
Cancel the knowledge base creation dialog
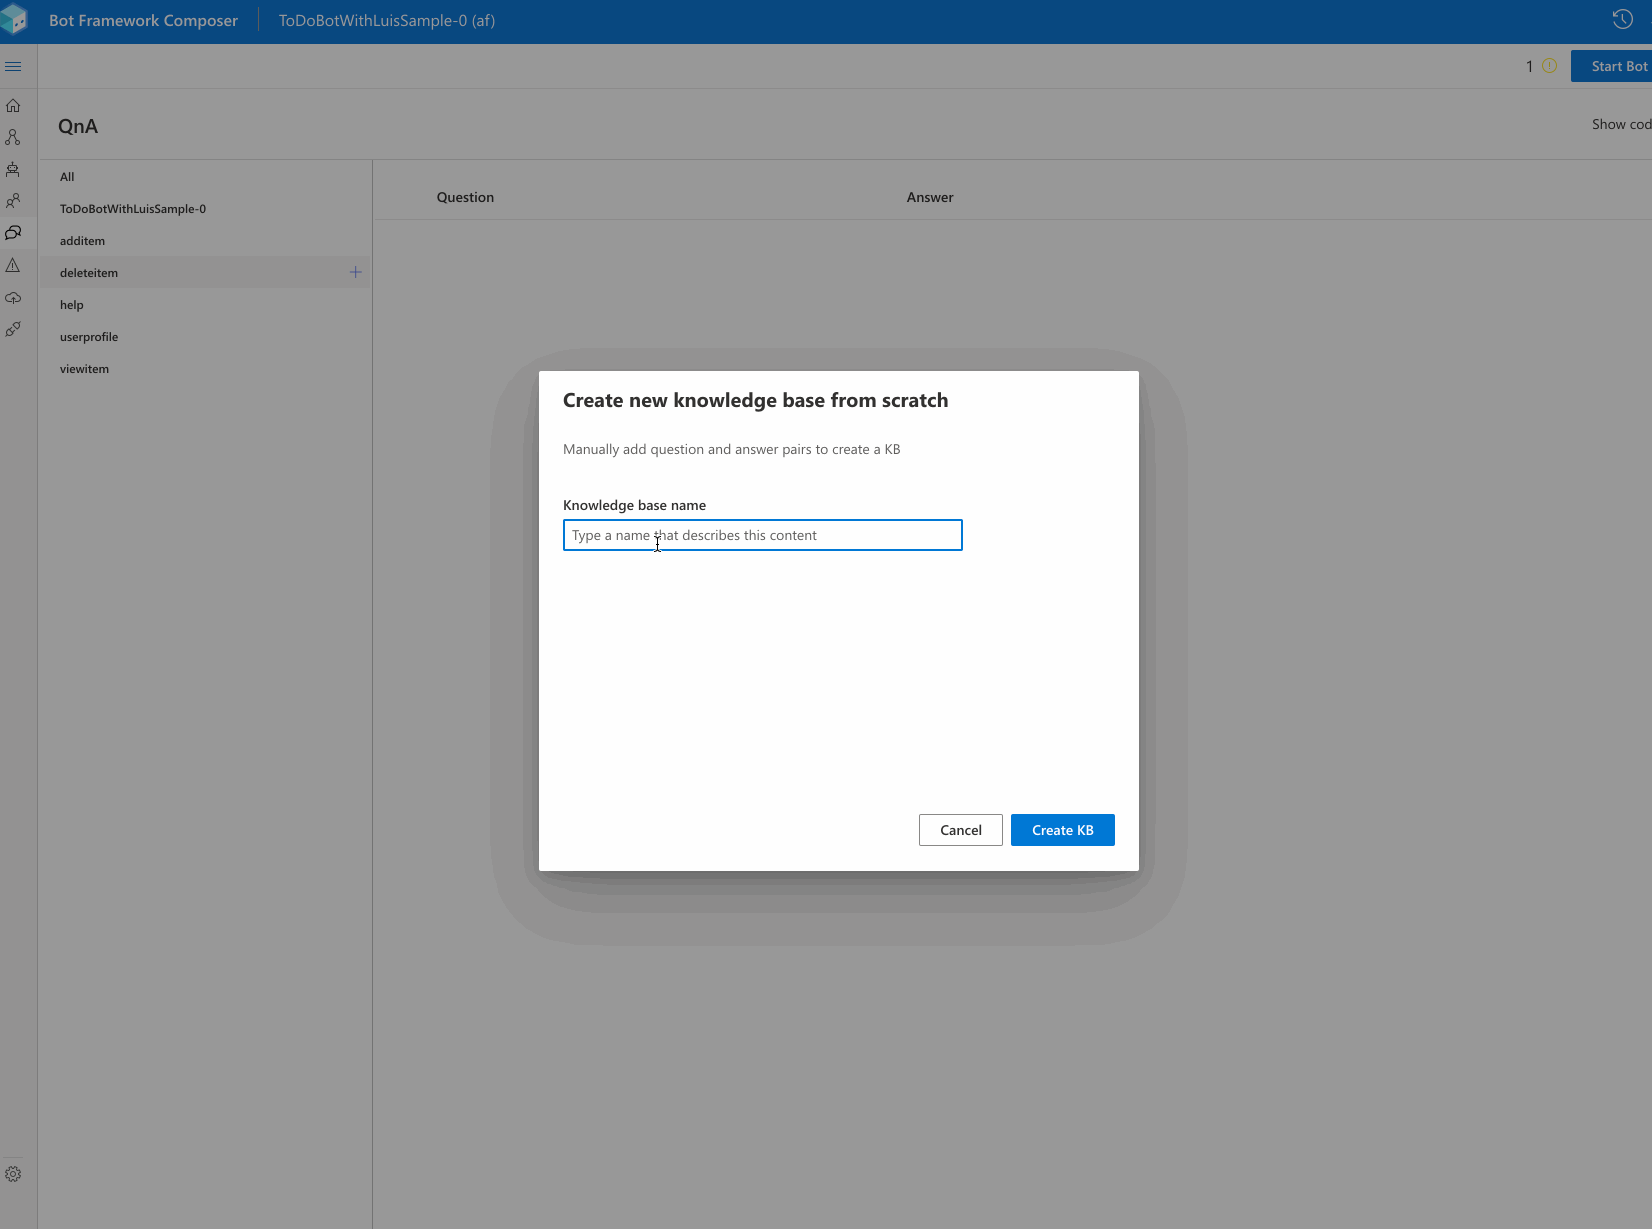tap(960, 829)
